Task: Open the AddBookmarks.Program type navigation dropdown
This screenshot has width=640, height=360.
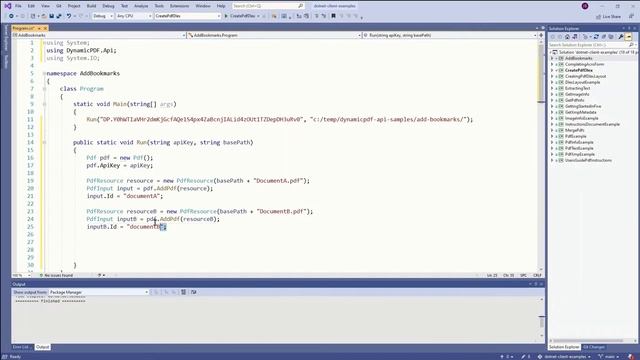Action: [x=274, y=36]
